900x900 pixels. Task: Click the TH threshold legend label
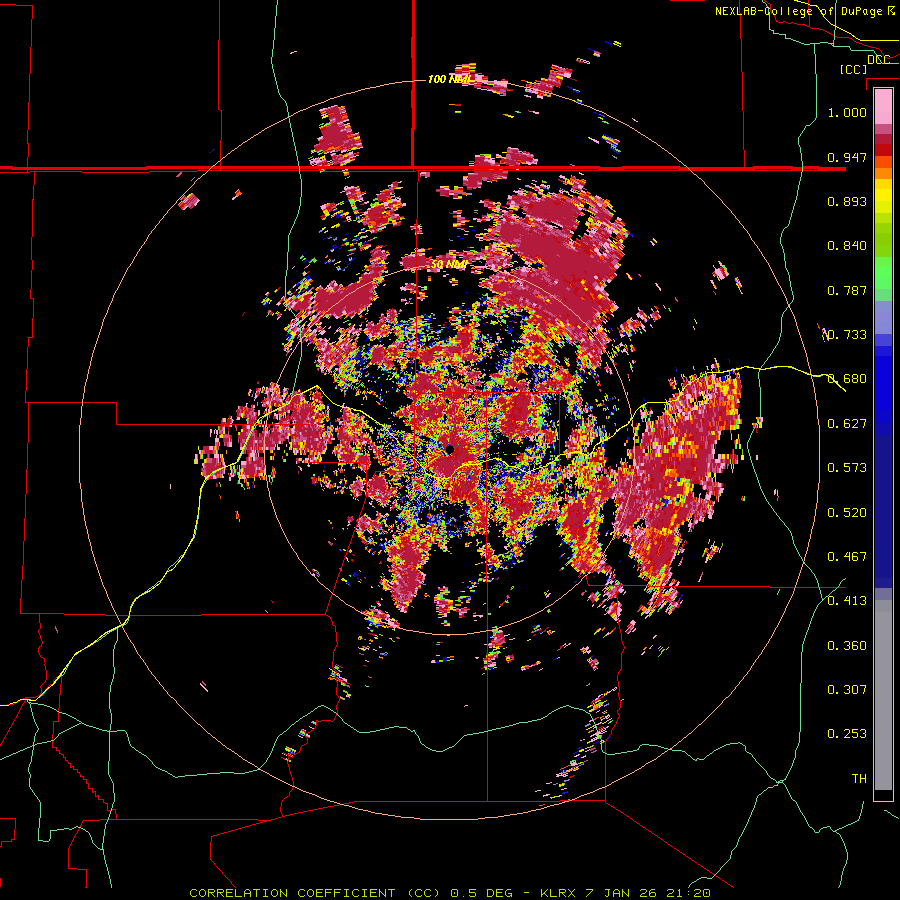click(859, 779)
